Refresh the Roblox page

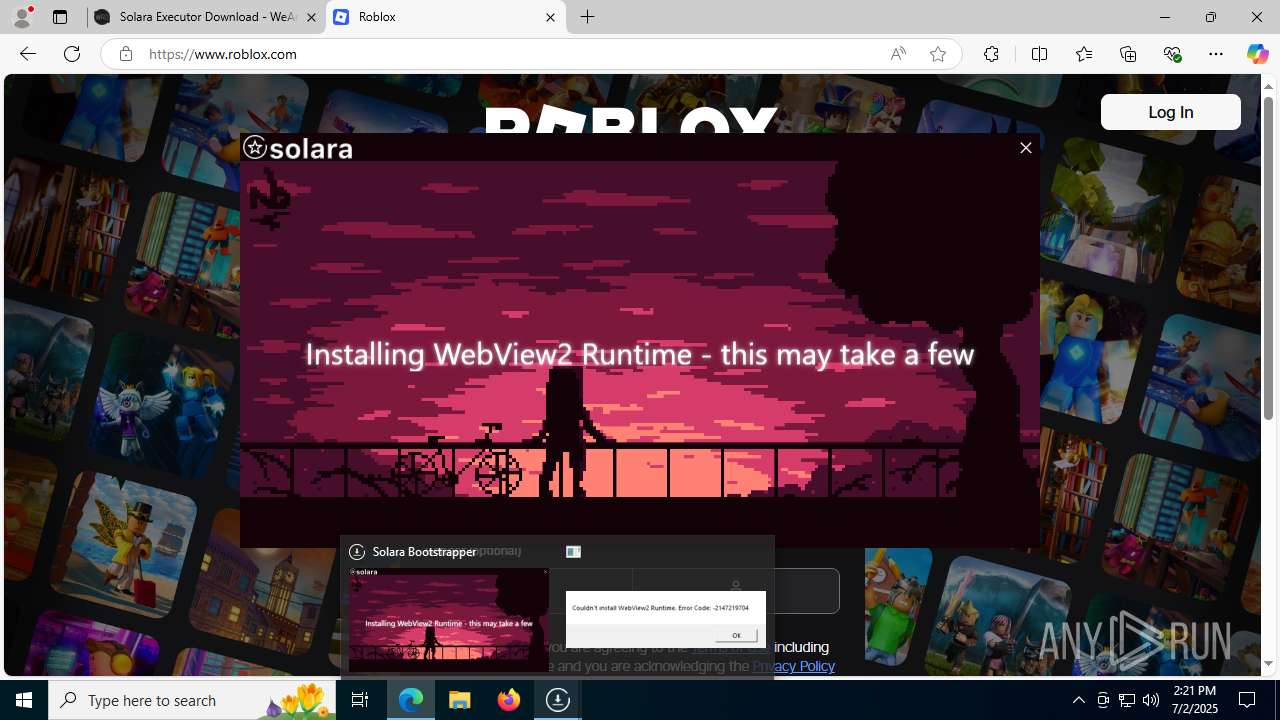point(72,54)
